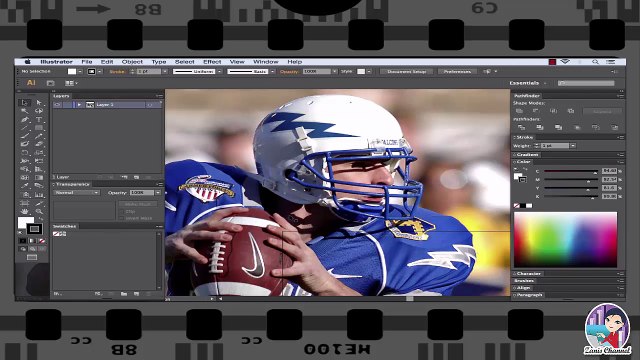Select the Hand tool

(x=24, y=211)
